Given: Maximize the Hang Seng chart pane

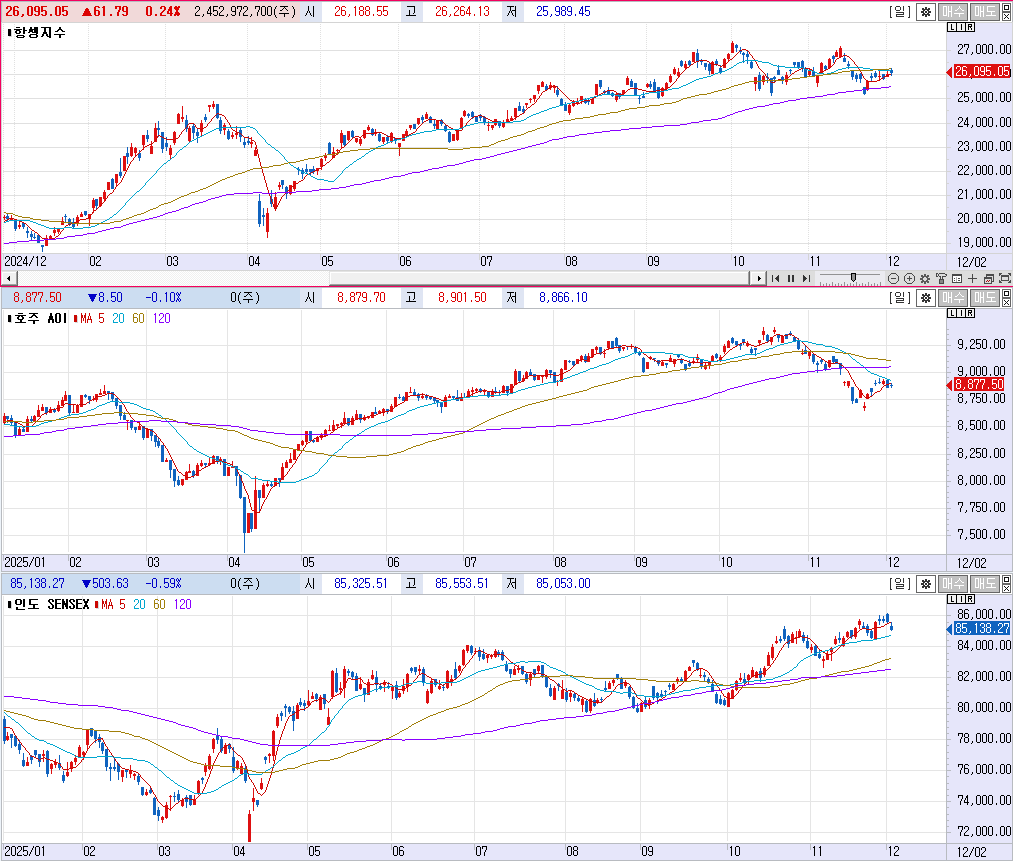Looking at the screenshot, I should point(1007,7).
